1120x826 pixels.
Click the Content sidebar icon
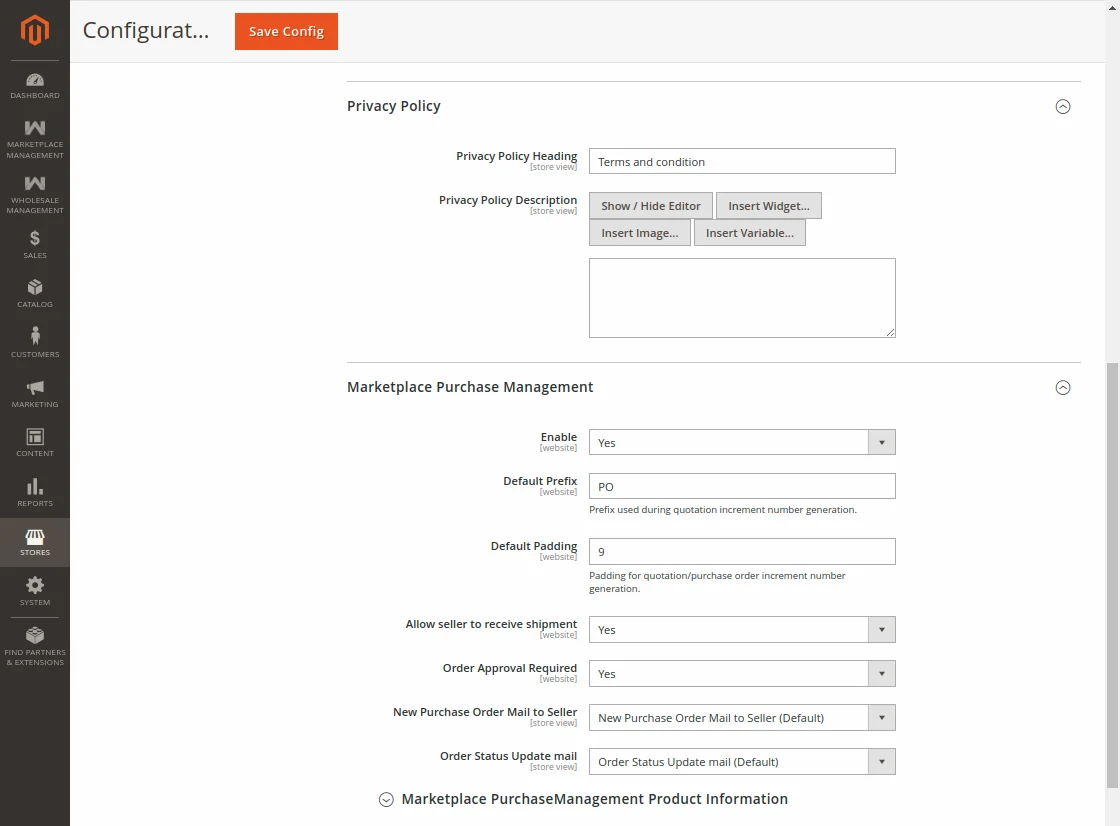pyautogui.click(x=35, y=440)
